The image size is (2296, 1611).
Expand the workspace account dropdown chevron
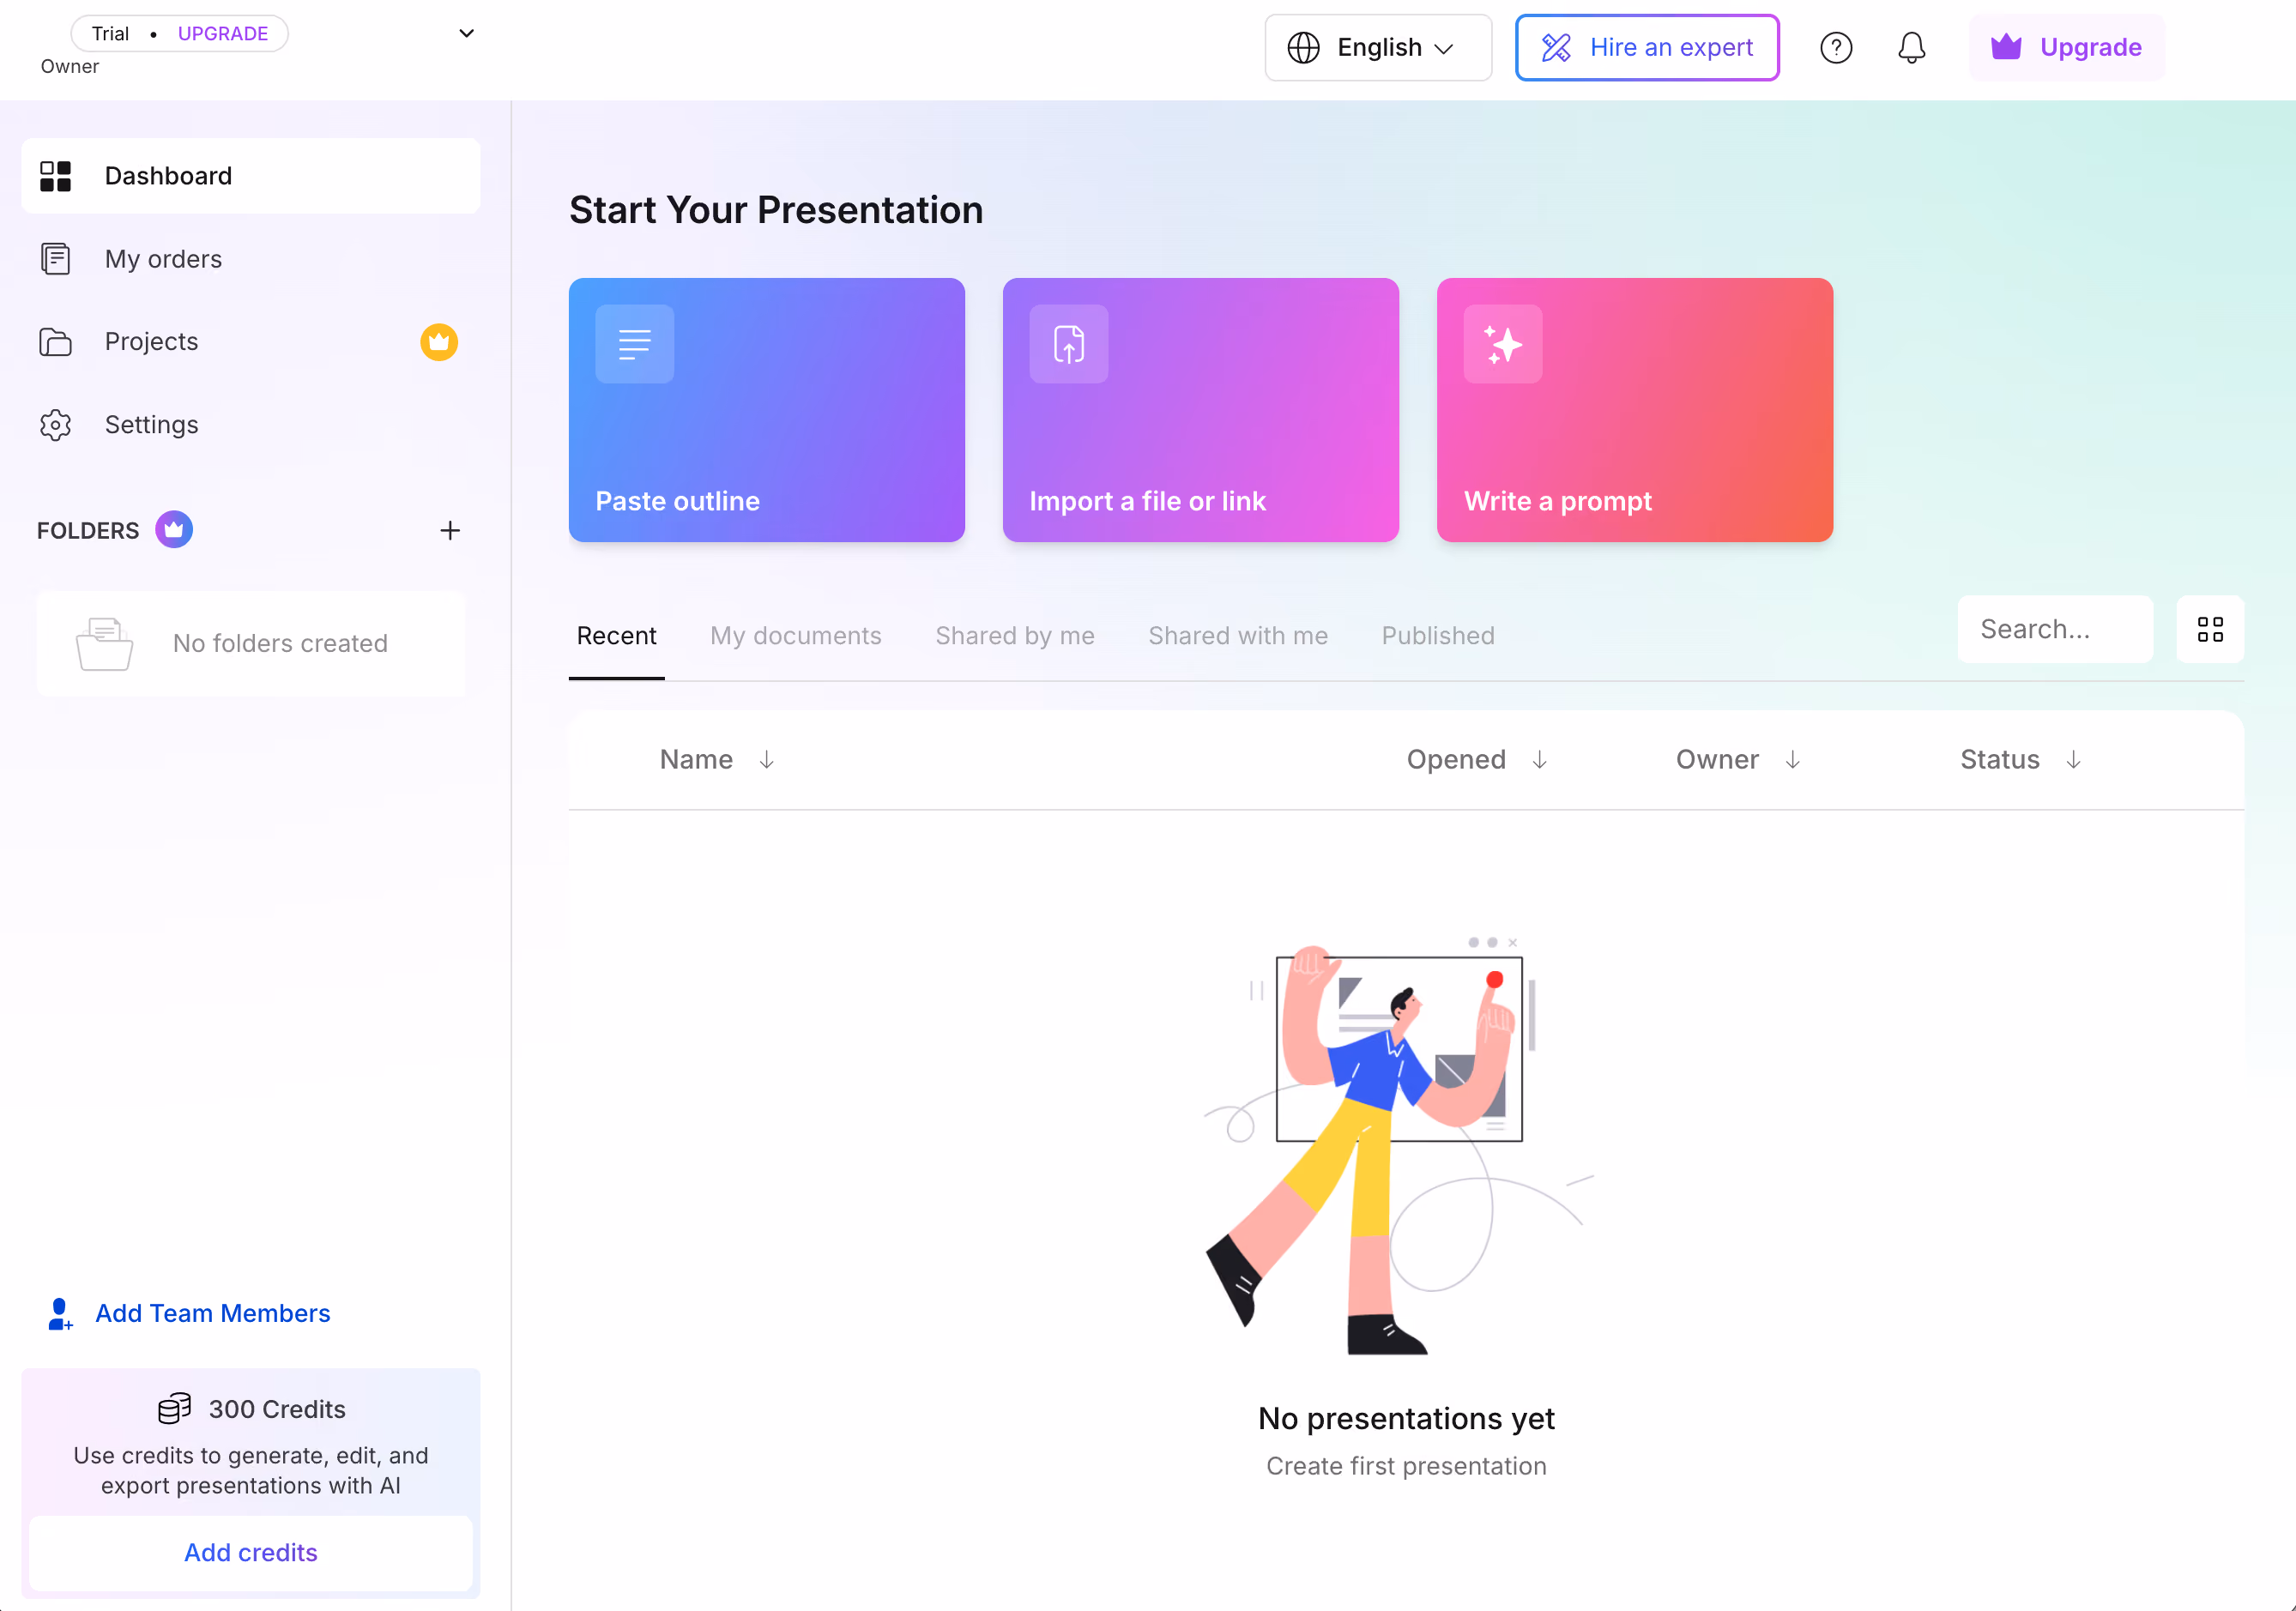(466, 34)
